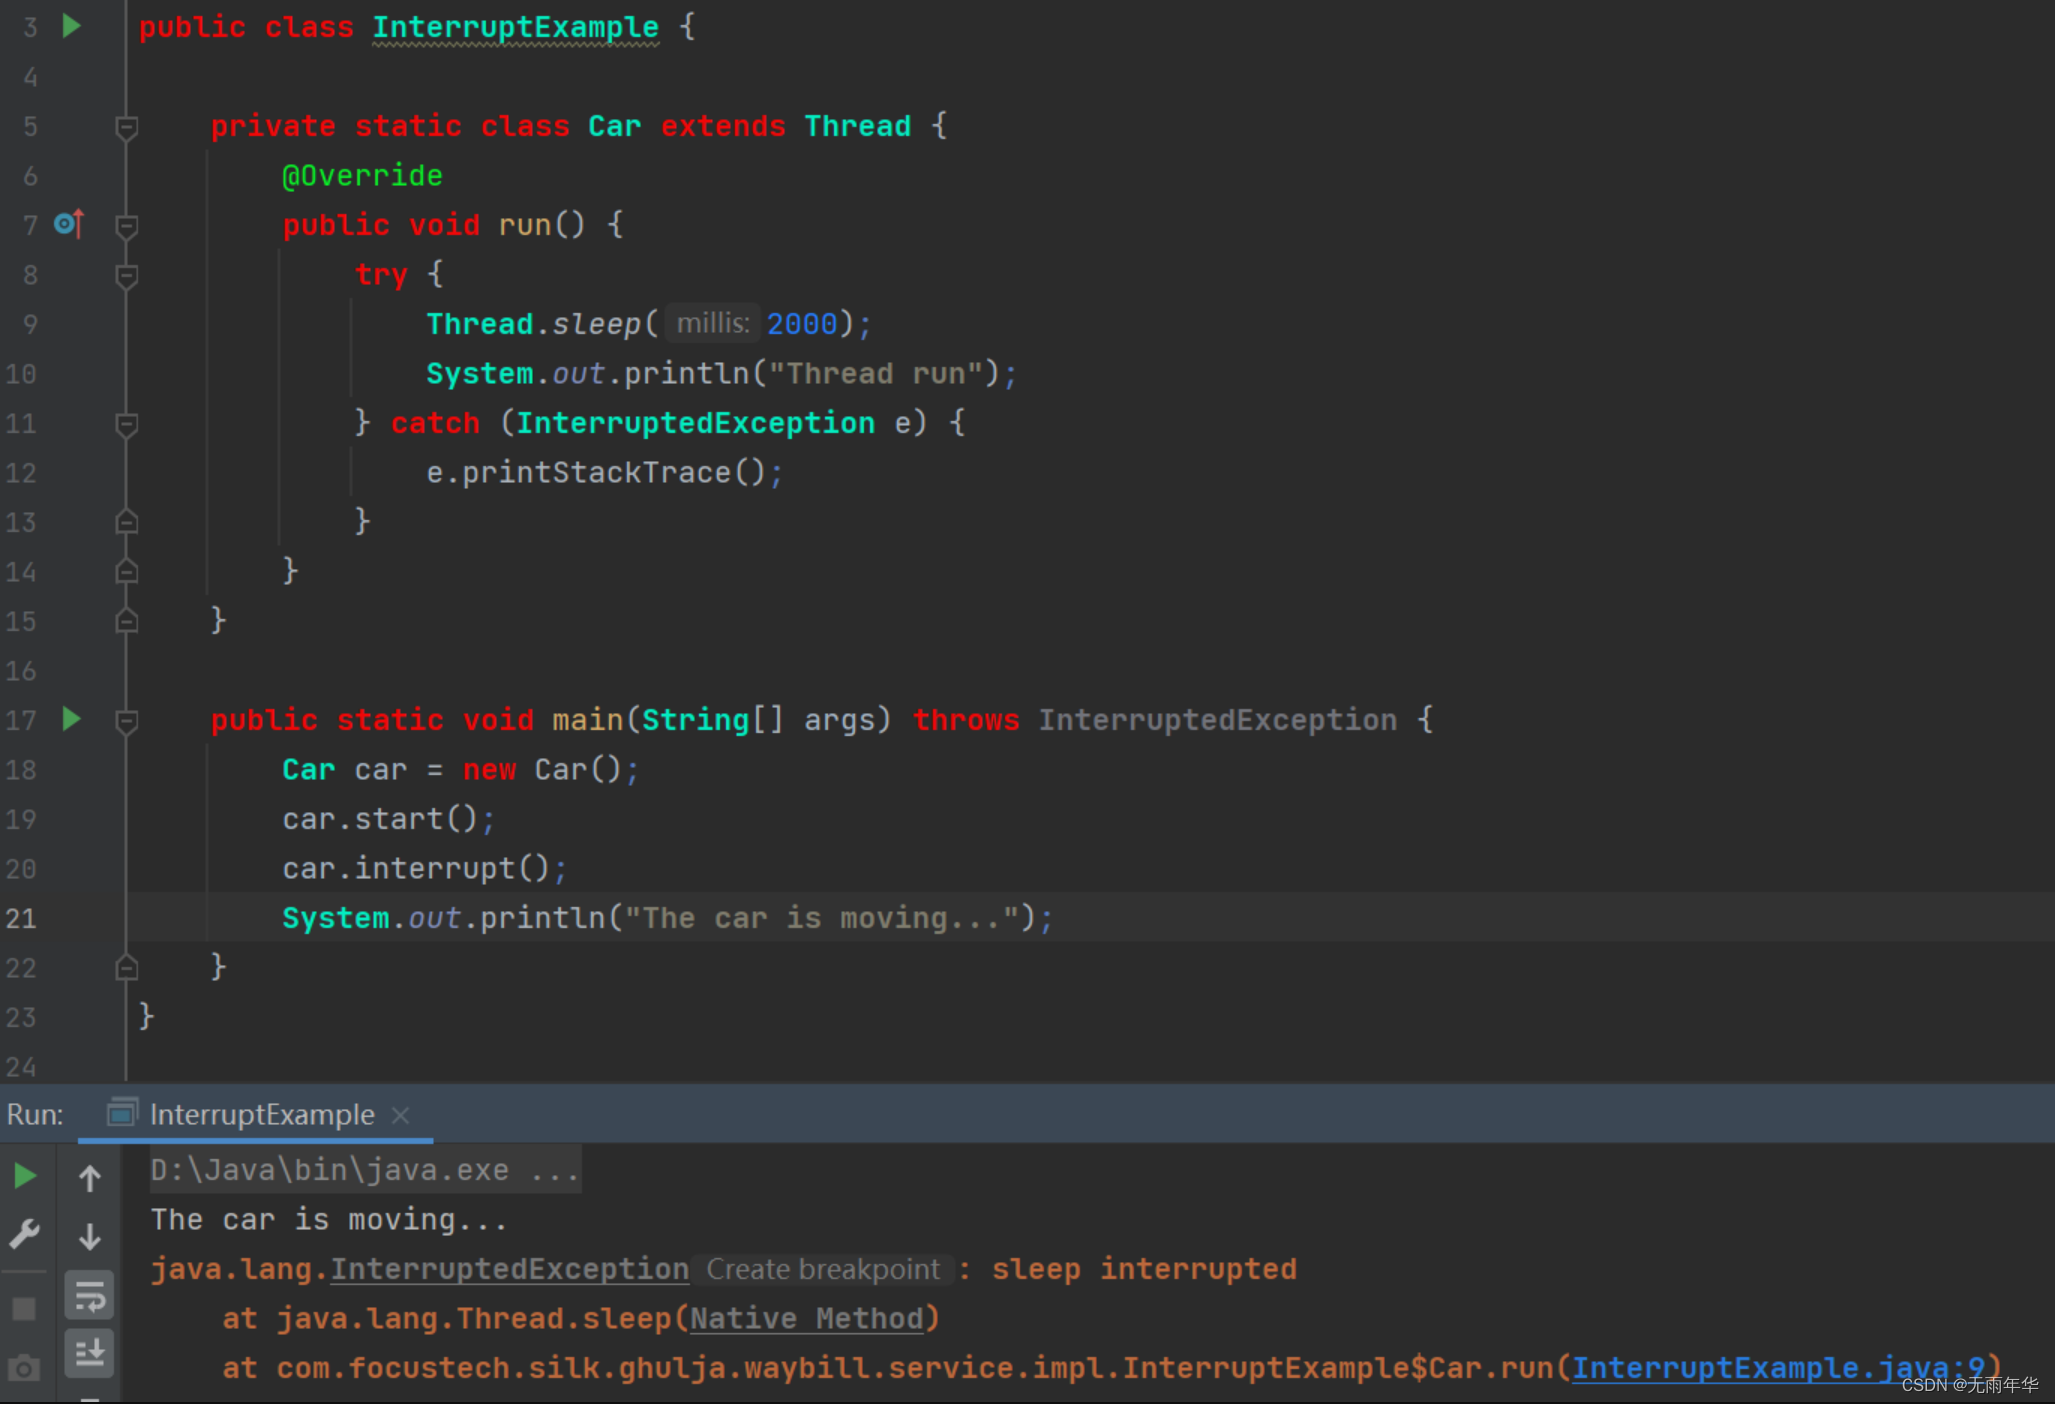Take a thread dump with the camera icon
Viewport: 2055px width, 1404px height.
[x=24, y=1367]
